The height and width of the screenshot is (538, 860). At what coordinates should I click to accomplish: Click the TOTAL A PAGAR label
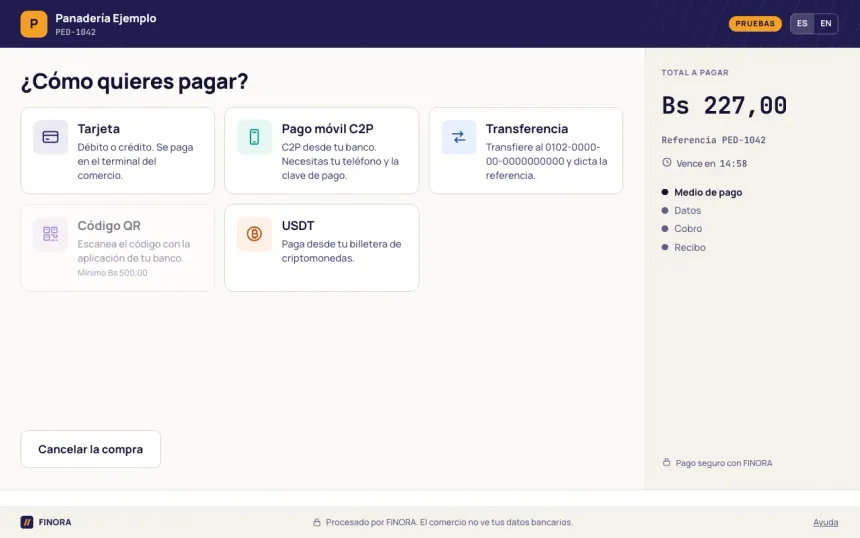[x=695, y=72]
